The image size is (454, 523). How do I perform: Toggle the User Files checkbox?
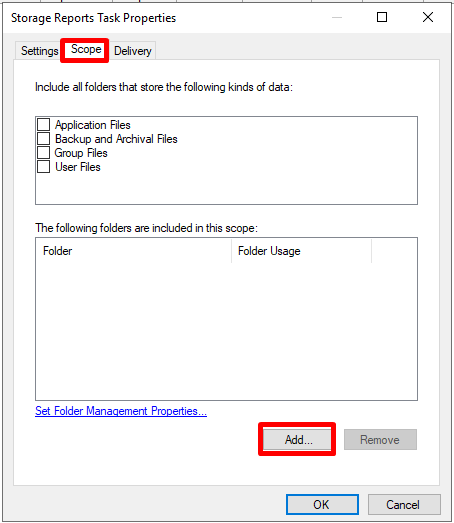pyautogui.click(x=43, y=166)
